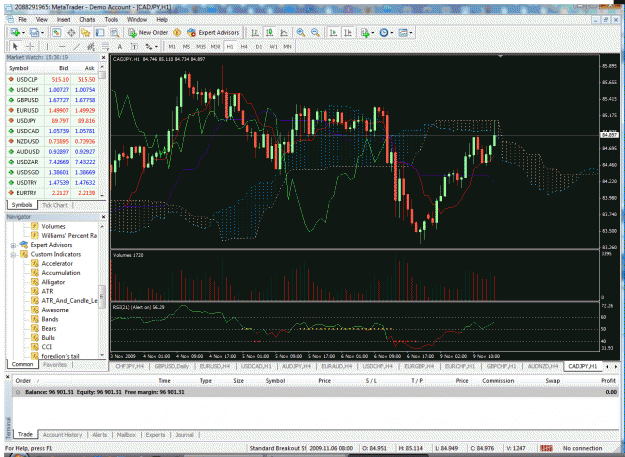Collapse the Custom Indicators tree node
This screenshot has width=625, height=457.
pos(13,254)
